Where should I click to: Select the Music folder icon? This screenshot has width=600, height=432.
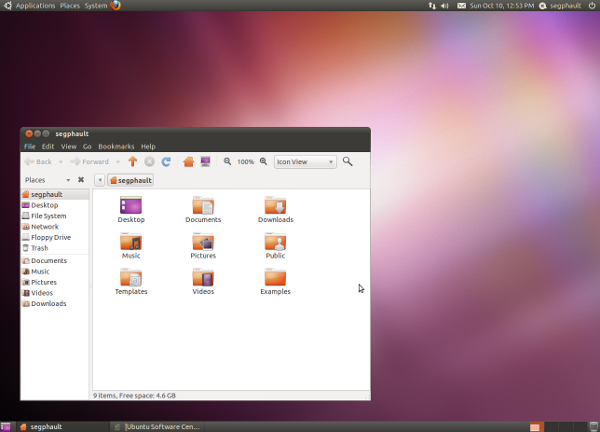(131, 241)
